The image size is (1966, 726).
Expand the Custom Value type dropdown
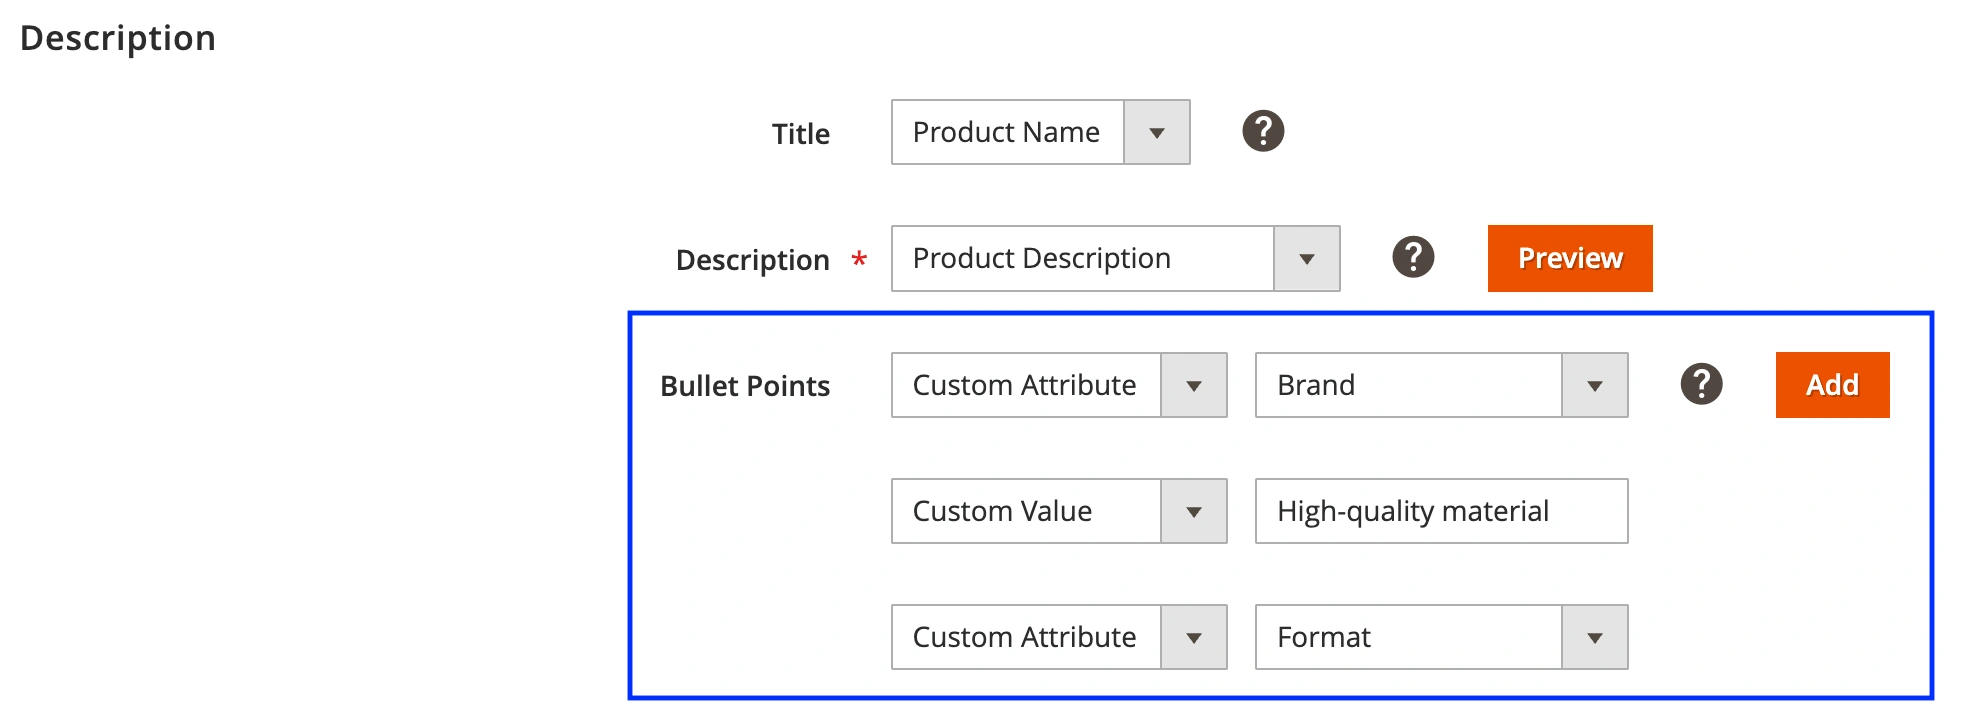coord(1058,511)
